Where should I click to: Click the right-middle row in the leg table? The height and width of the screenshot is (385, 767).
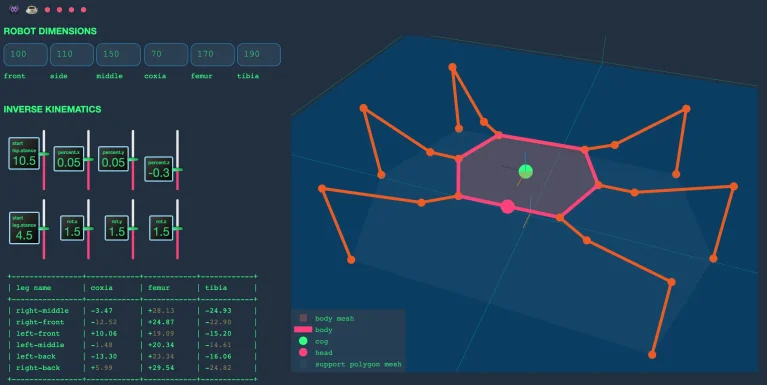click(132, 311)
